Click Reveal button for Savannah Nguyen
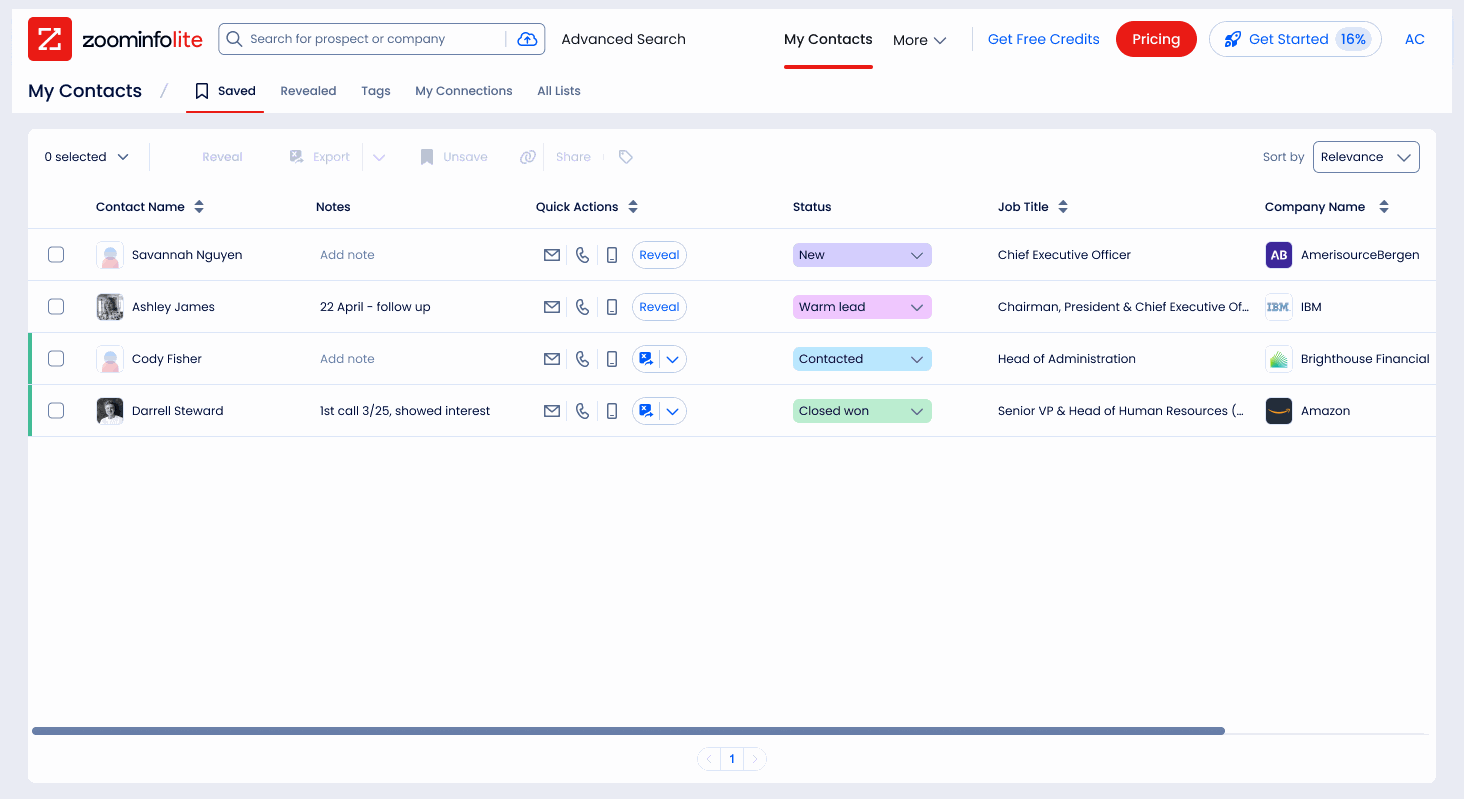 [x=659, y=255]
